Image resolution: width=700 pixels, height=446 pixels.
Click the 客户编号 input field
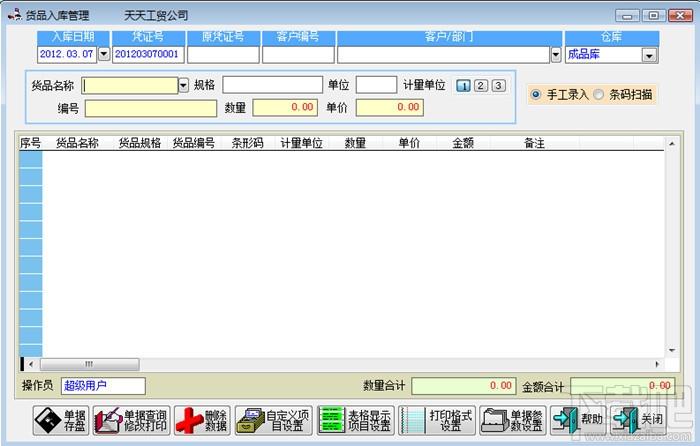[x=298, y=55]
